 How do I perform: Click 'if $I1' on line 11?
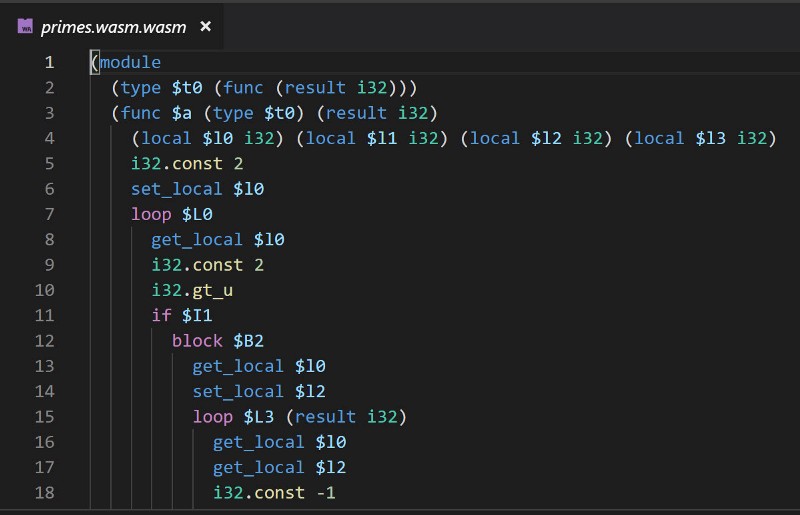182,315
